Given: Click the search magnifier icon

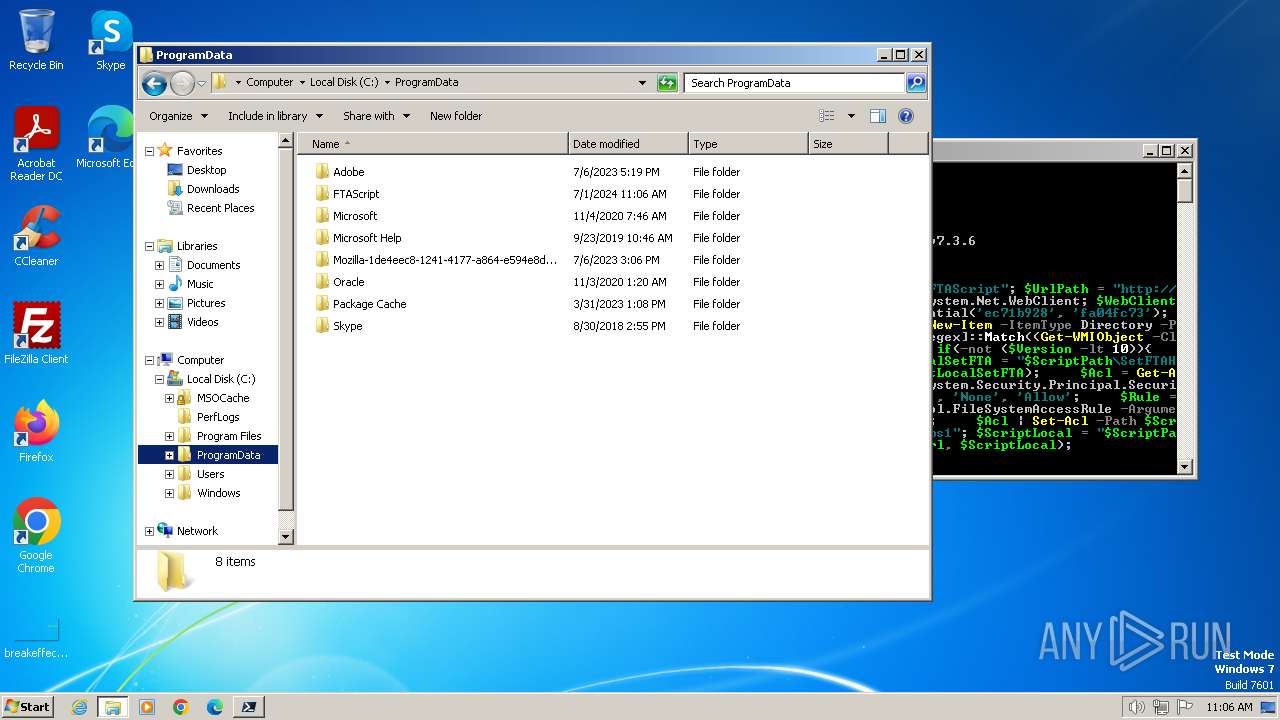Looking at the screenshot, I should [x=915, y=83].
